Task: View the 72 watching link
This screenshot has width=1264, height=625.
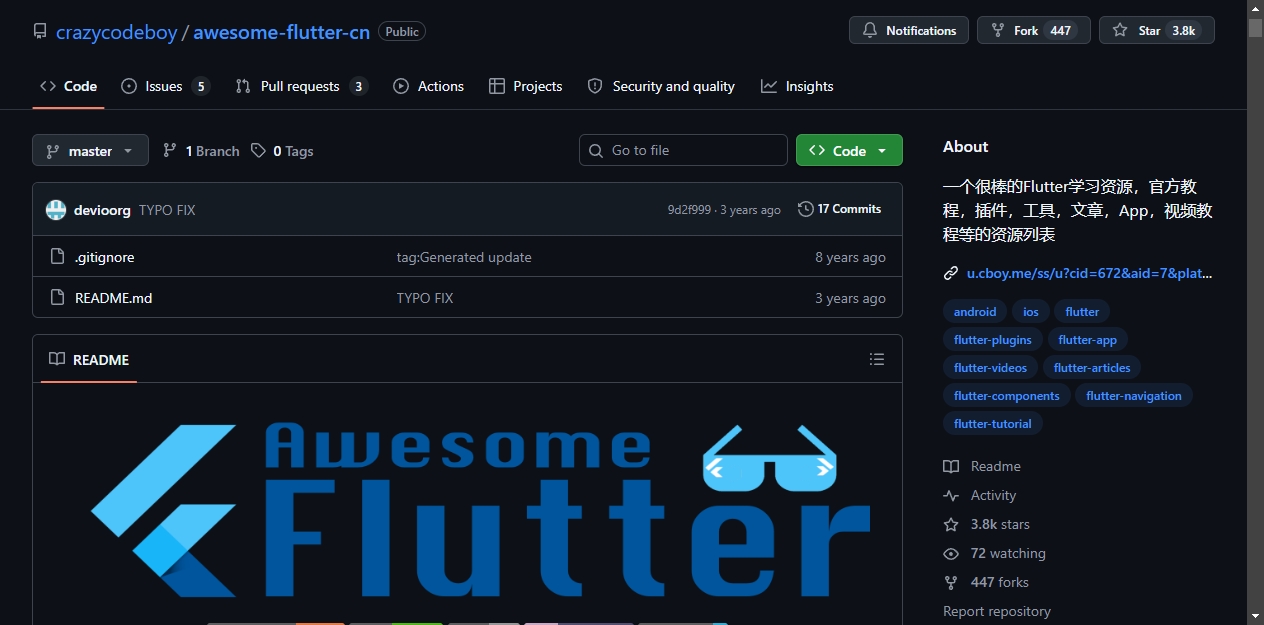Action: 994,553
